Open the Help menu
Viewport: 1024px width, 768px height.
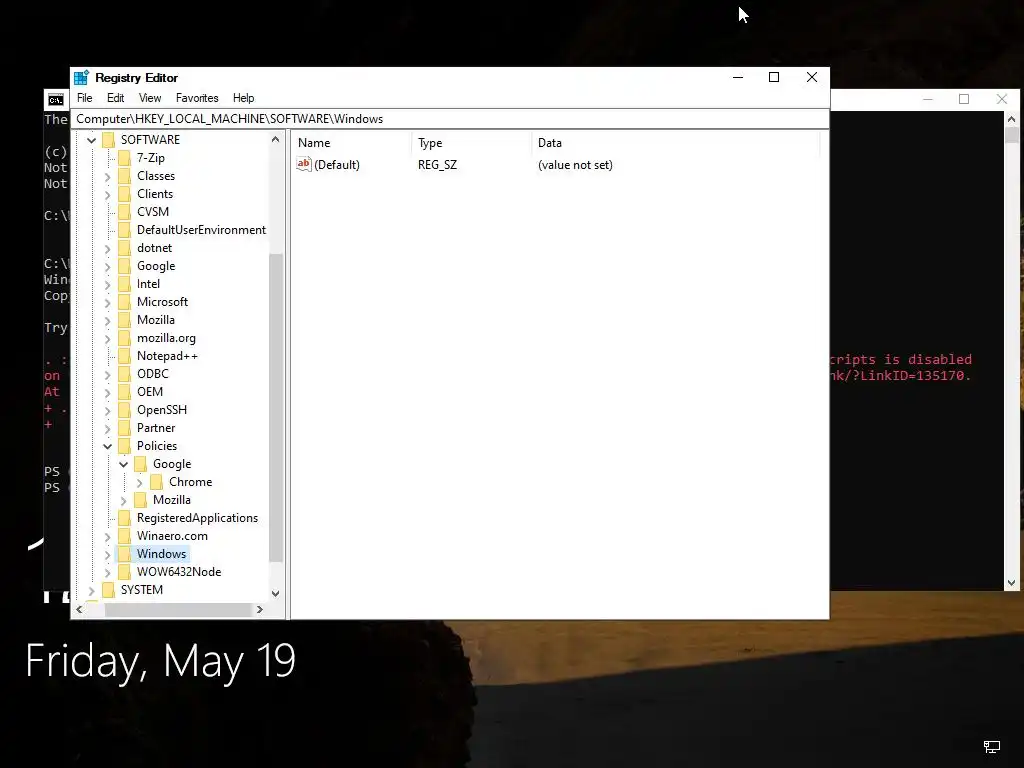point(244,98)
